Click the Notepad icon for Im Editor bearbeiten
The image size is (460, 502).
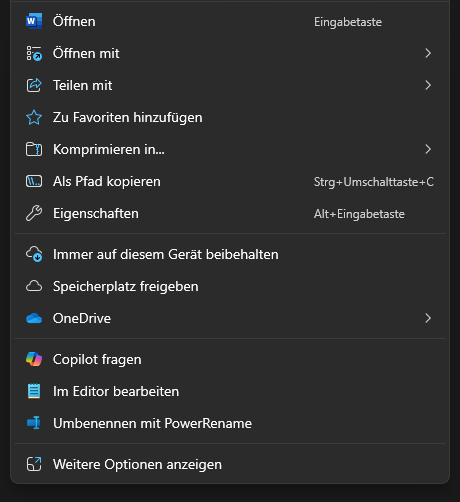click(34, 391)
